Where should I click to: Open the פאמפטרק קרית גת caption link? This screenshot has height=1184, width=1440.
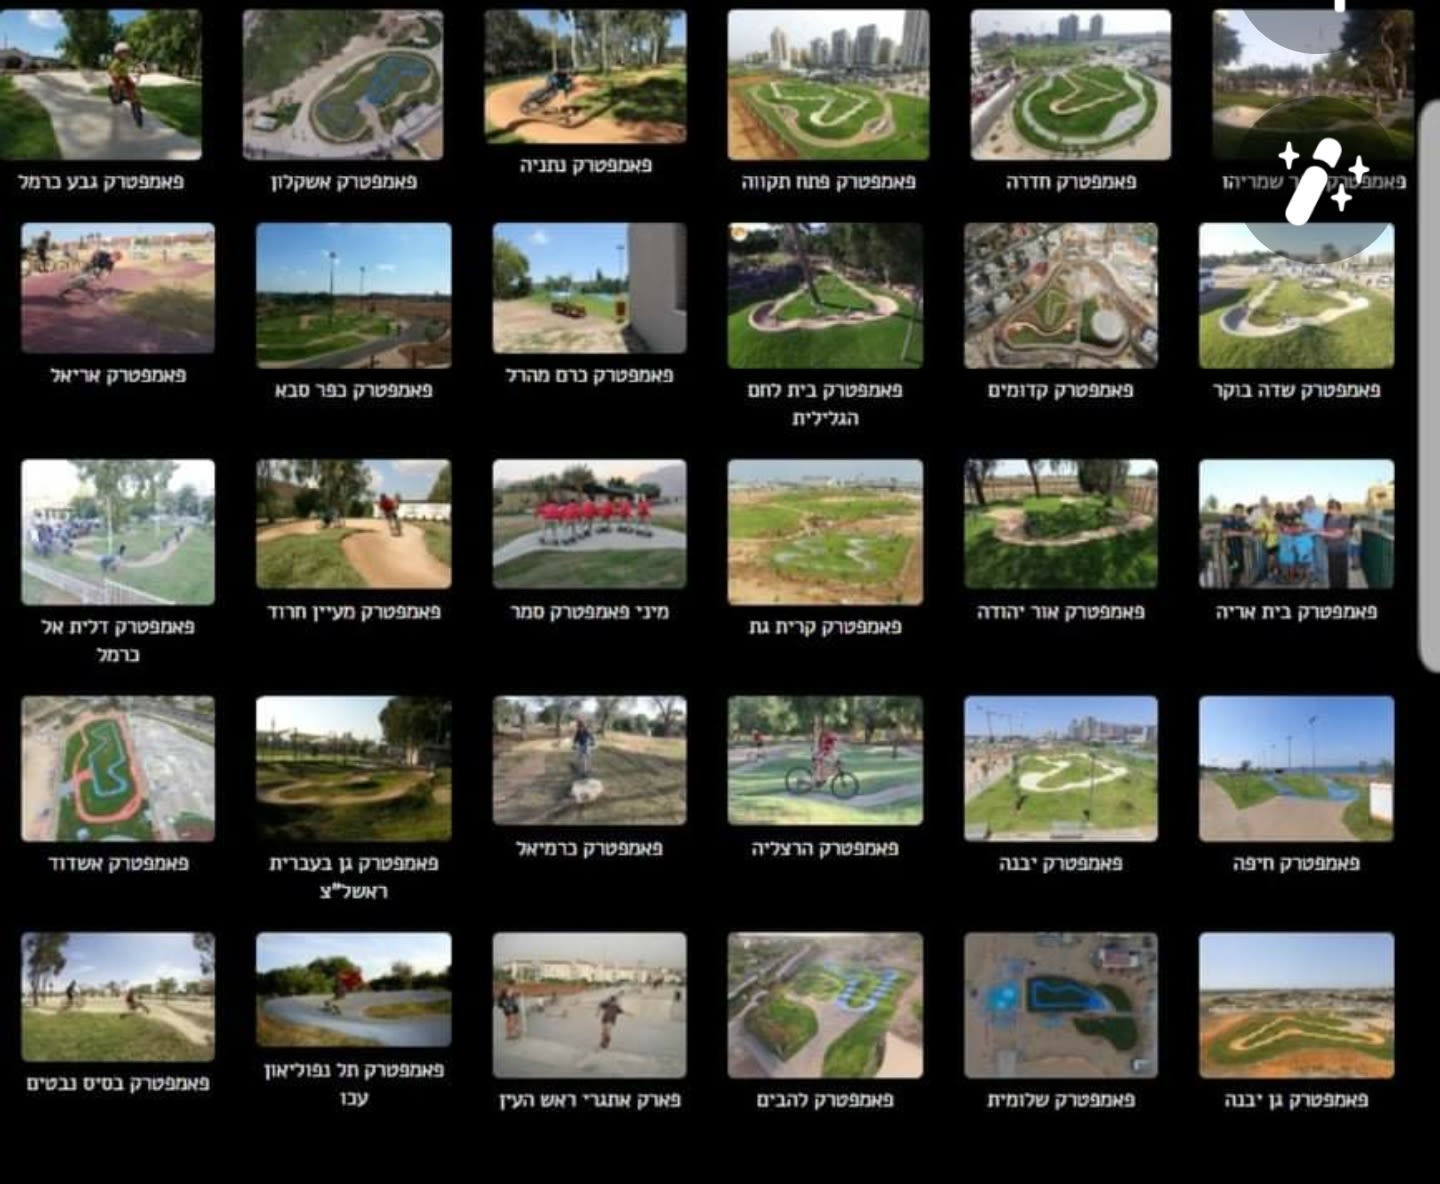[825, 627]
